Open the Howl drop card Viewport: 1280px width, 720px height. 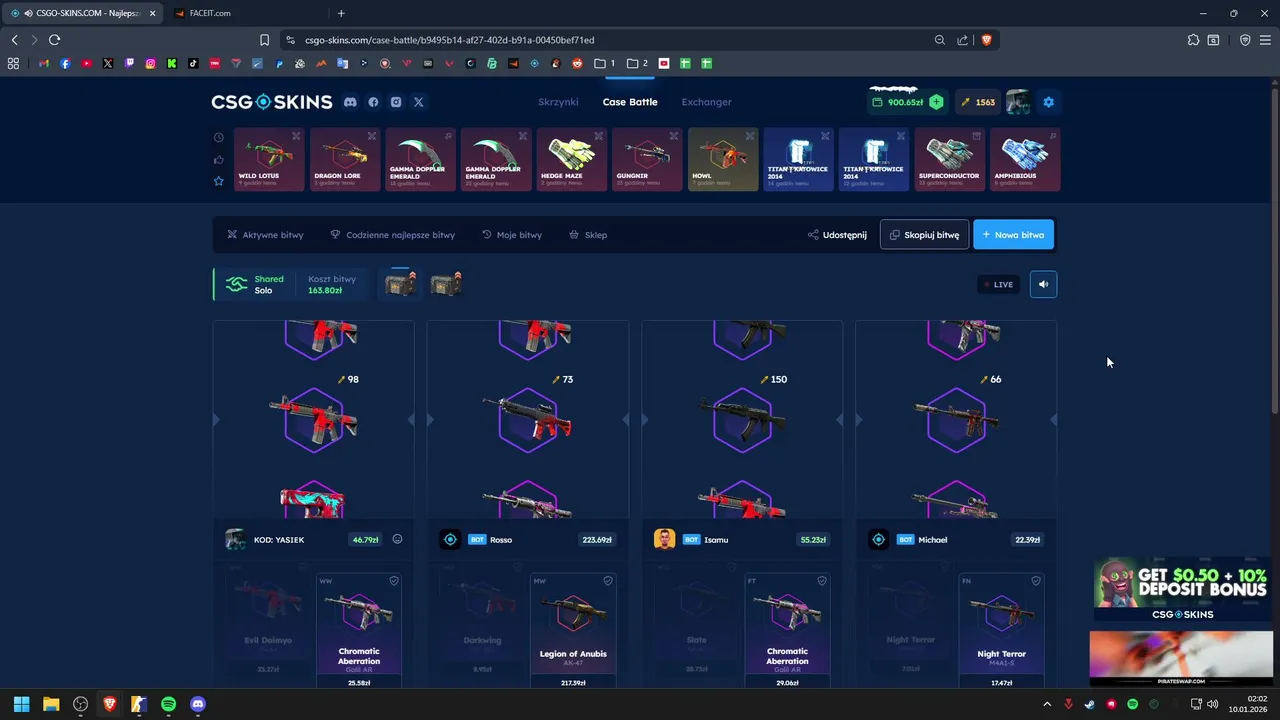point(723,159)
